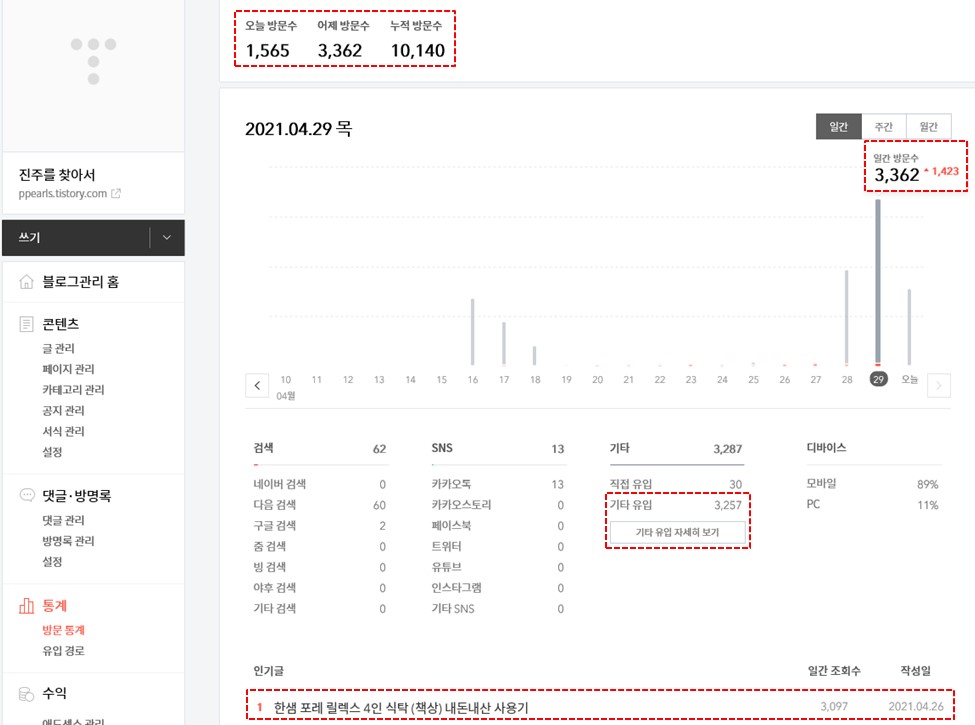
Task: Open 설정 under 댓글·방명록
Action: pos(52,561)
